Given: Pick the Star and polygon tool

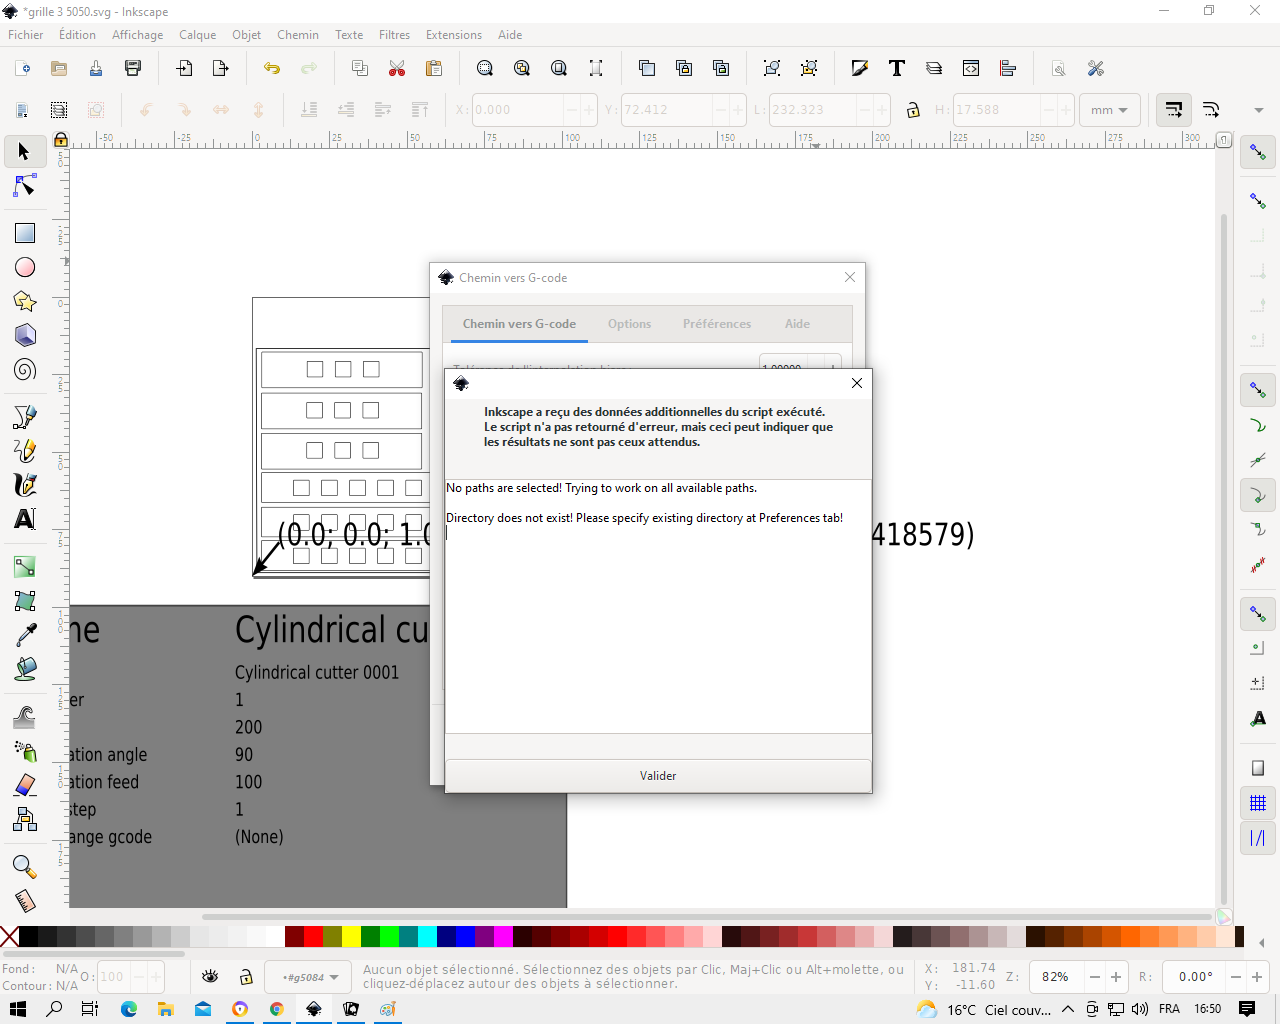Looking at the screenshot, I should (x=25, y=301).
